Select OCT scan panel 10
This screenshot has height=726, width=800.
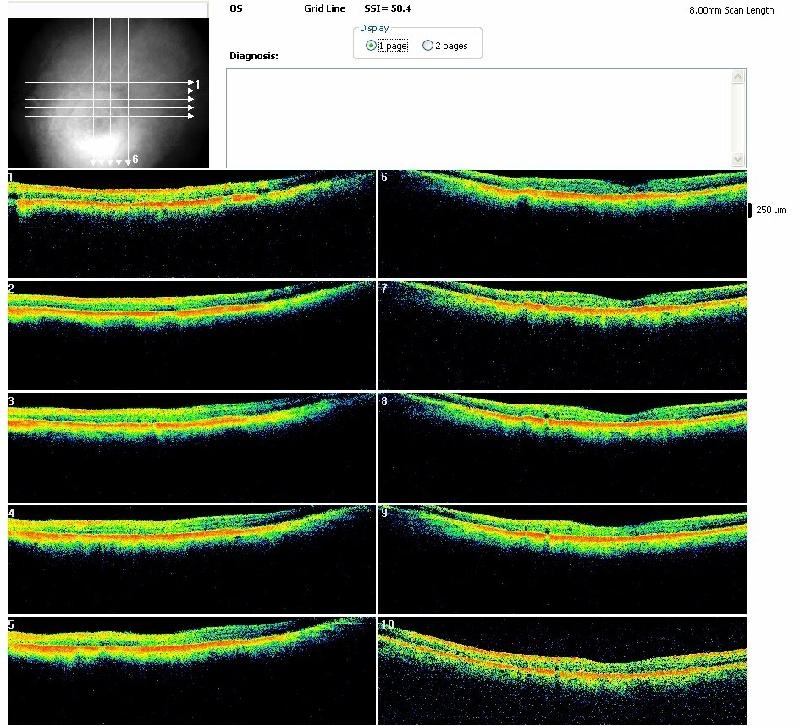[x=562, y=671]
